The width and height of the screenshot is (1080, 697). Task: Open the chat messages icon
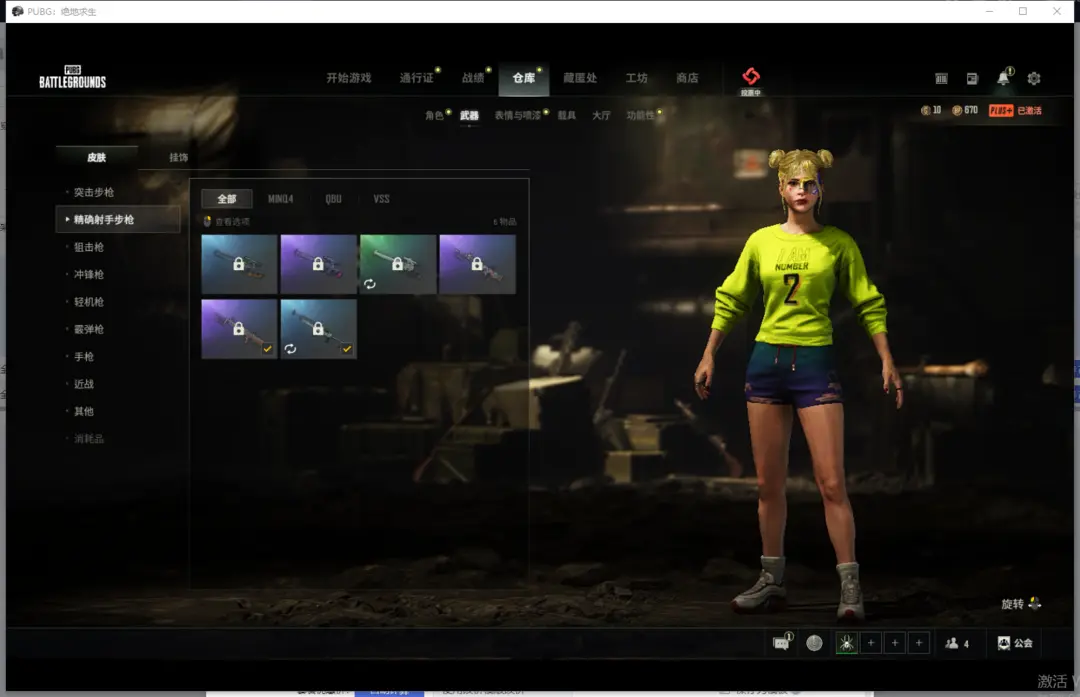click(x=781, y=643)
